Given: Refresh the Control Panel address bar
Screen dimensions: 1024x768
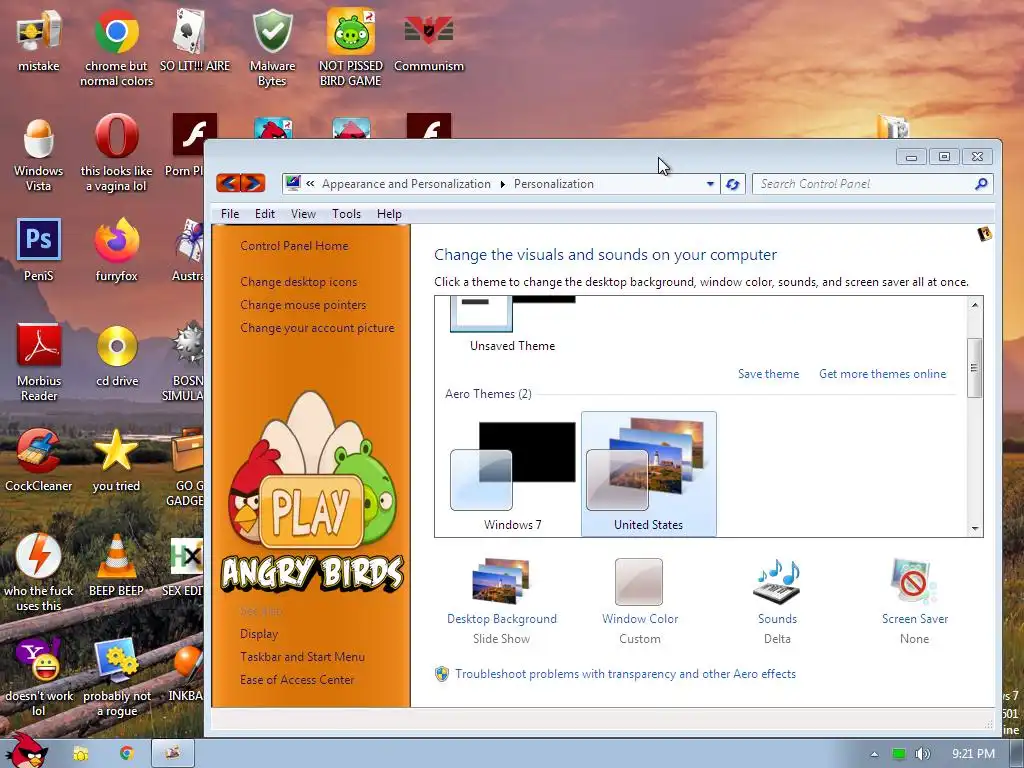Looking at the screenshot, I should coord(733,184).
